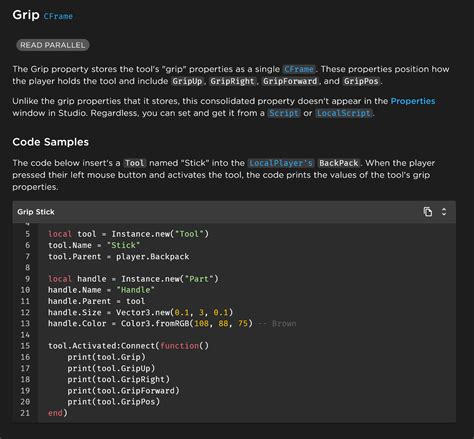
Task: Click the tool.Activated:Connect line
Action: coord(128,346)
